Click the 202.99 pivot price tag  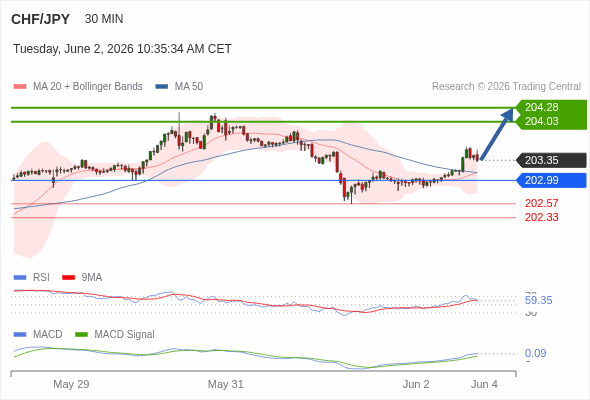click(x=551, y=180)
